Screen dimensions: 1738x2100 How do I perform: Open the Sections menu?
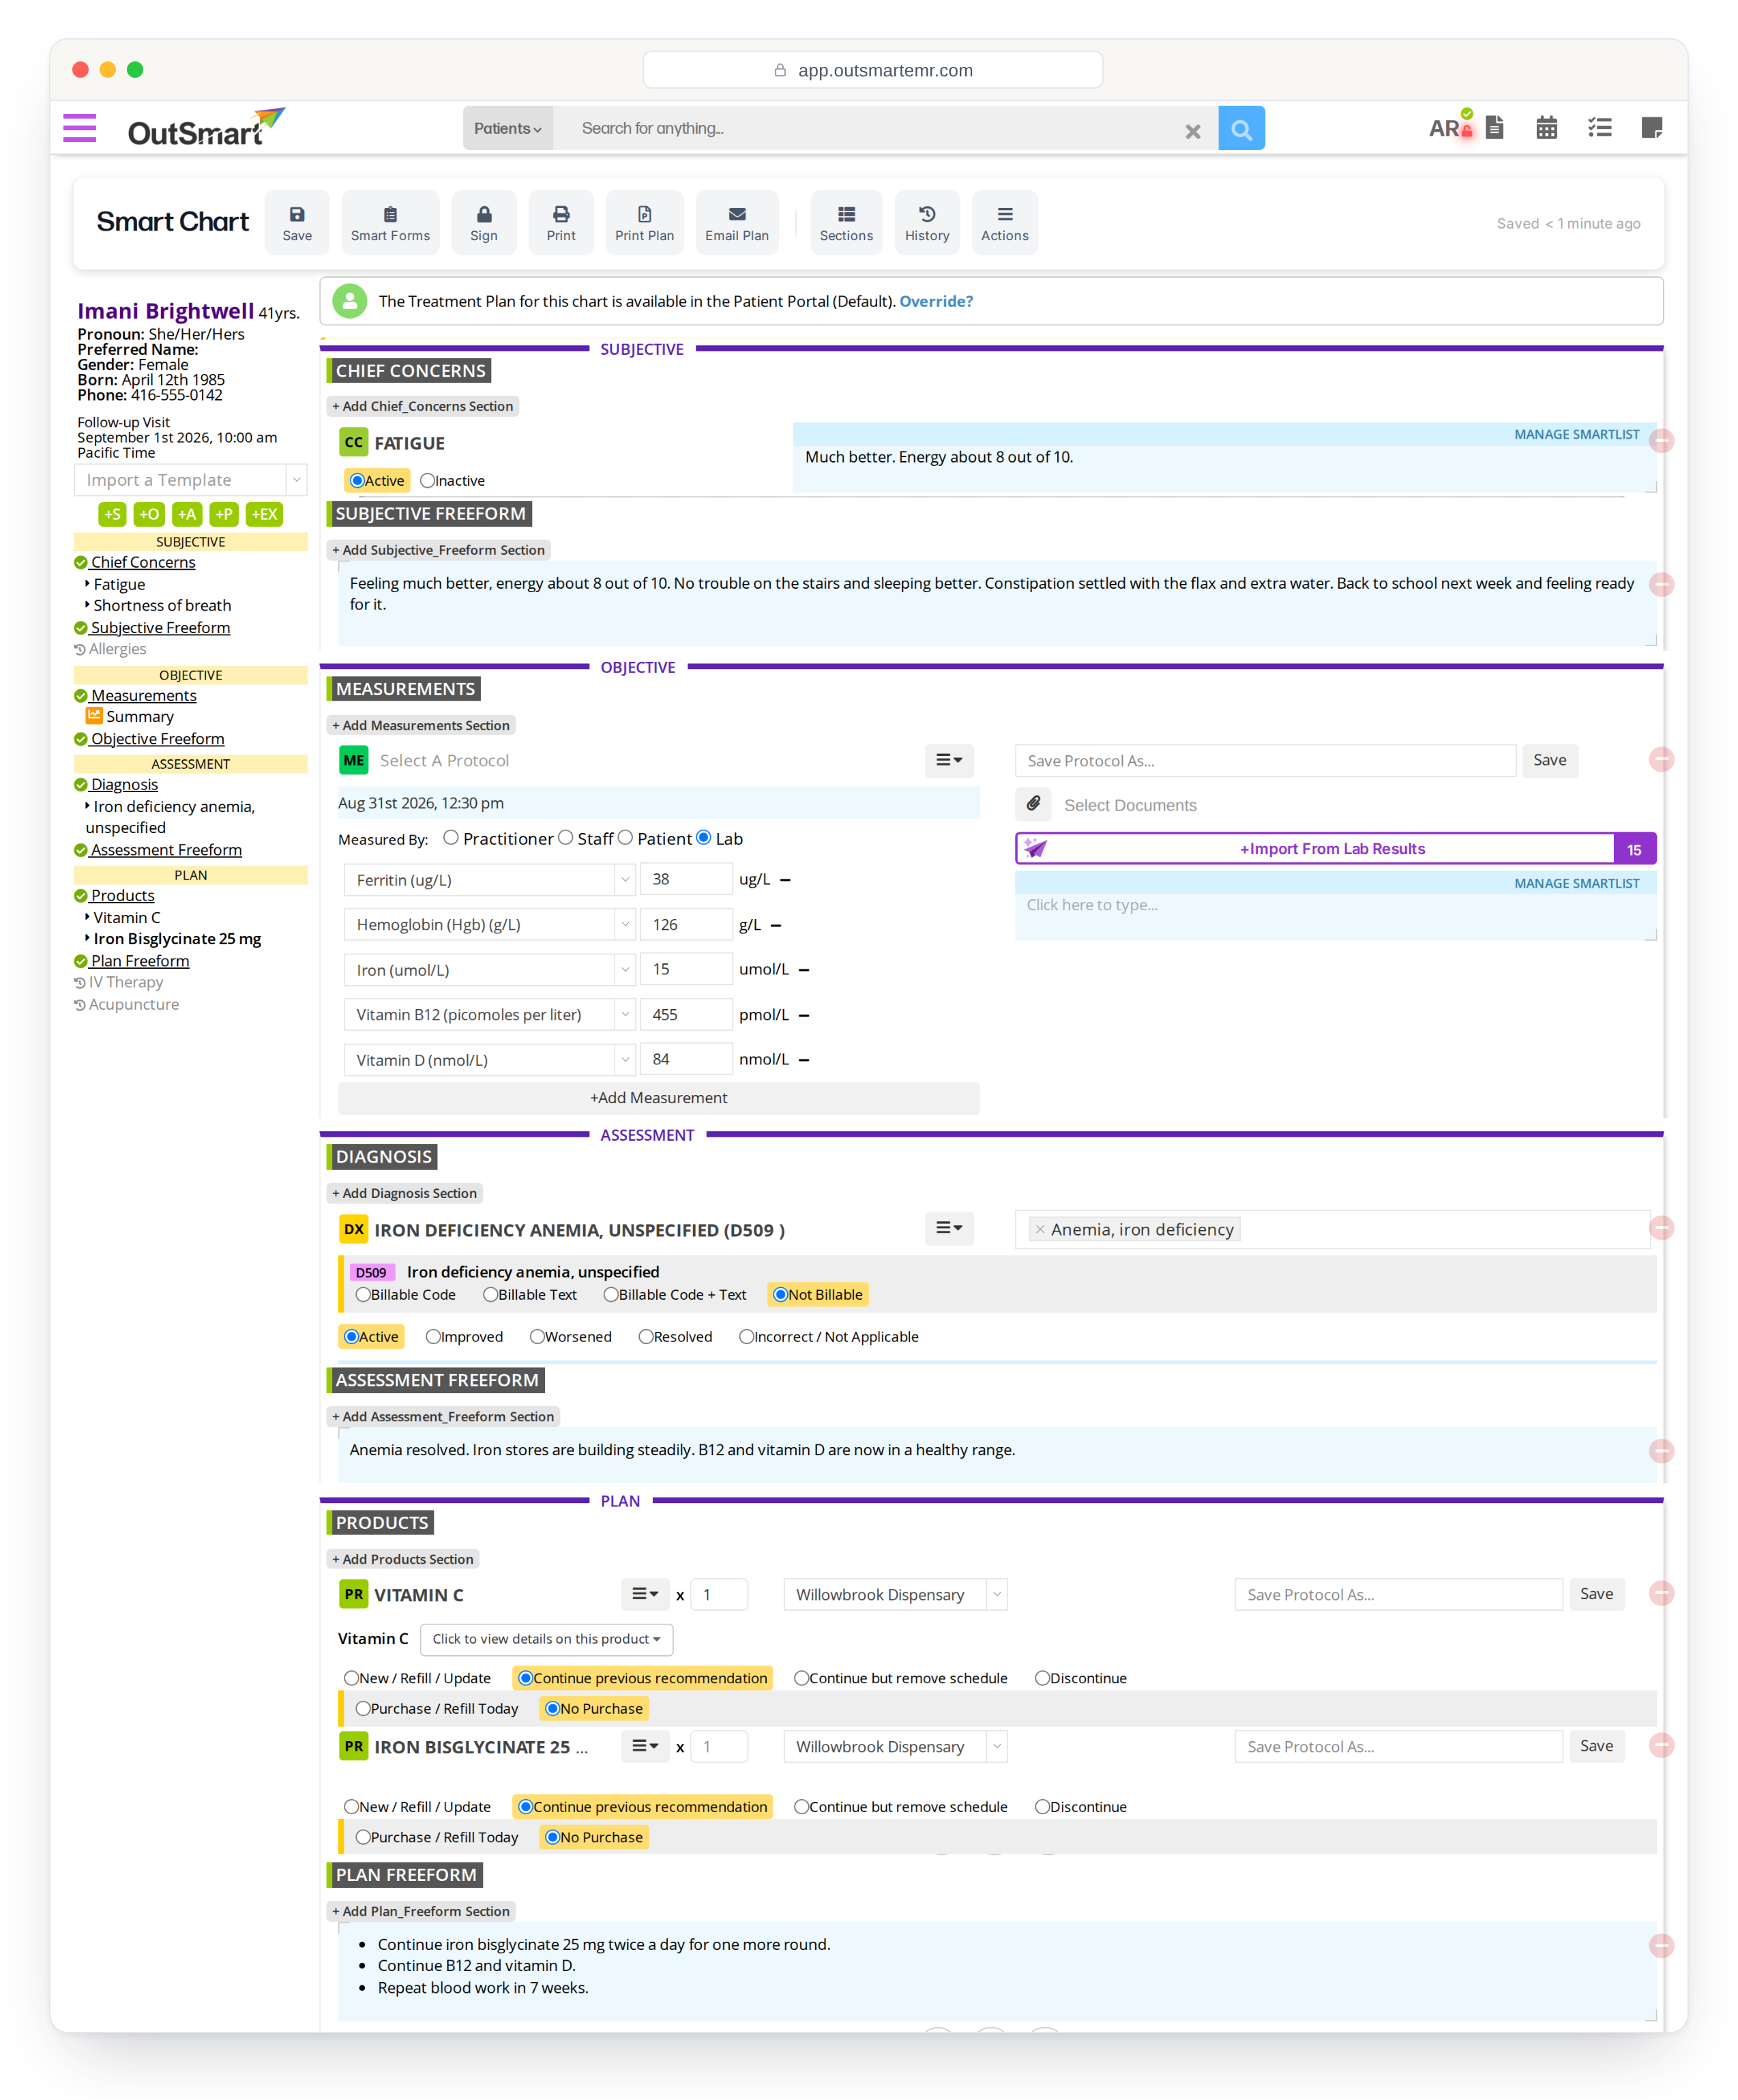coord(846,222)
